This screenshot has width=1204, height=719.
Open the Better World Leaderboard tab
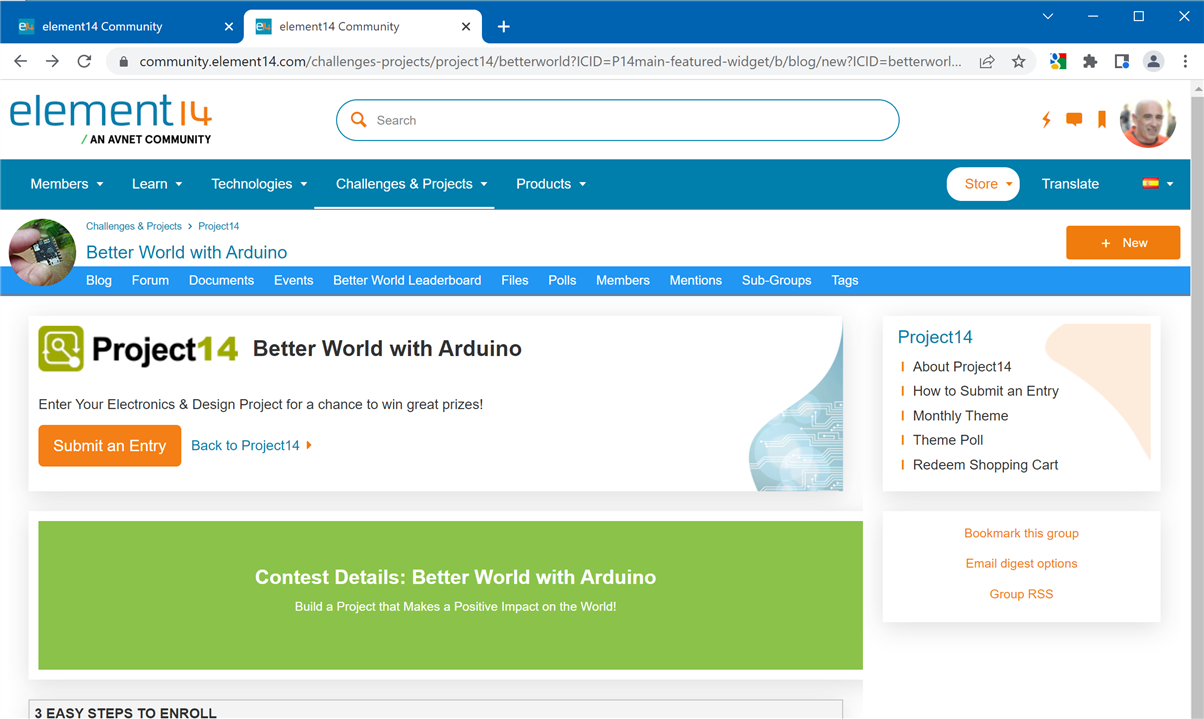pyautogui.click(x=407, y=280)
